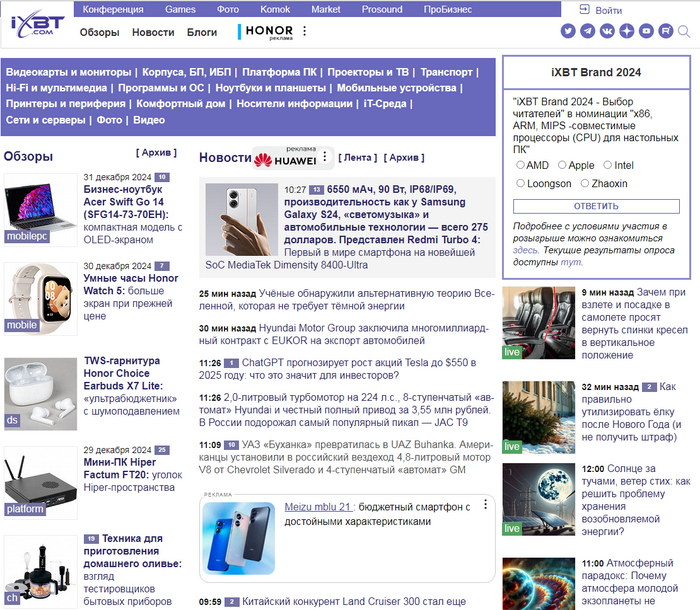Open comments badge 13 on Redmi Turbo 4 news

click(x=317, y=190)
